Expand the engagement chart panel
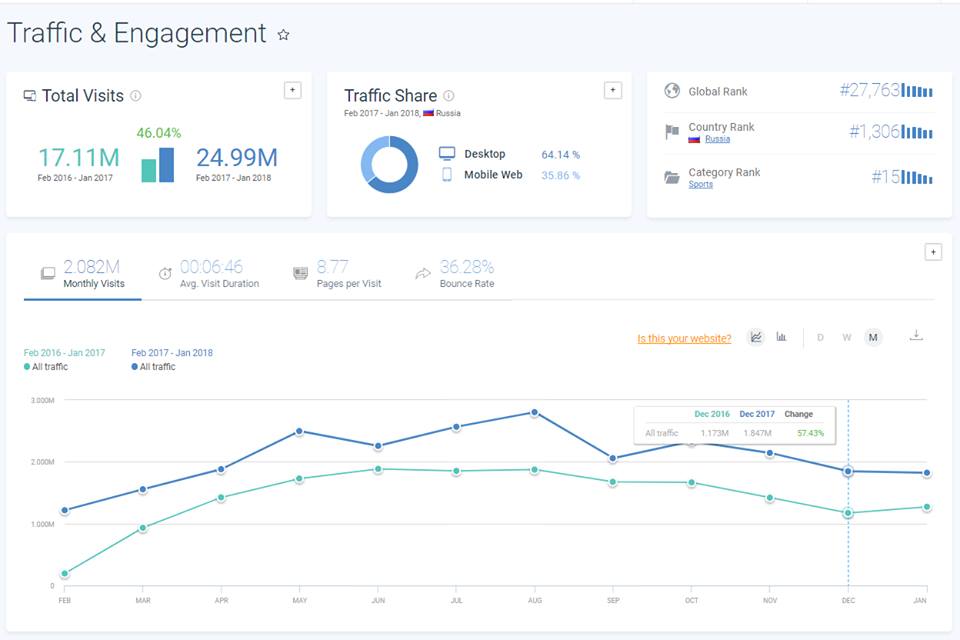The height and width of the screenshot is (640, 960). click(932, 252)
